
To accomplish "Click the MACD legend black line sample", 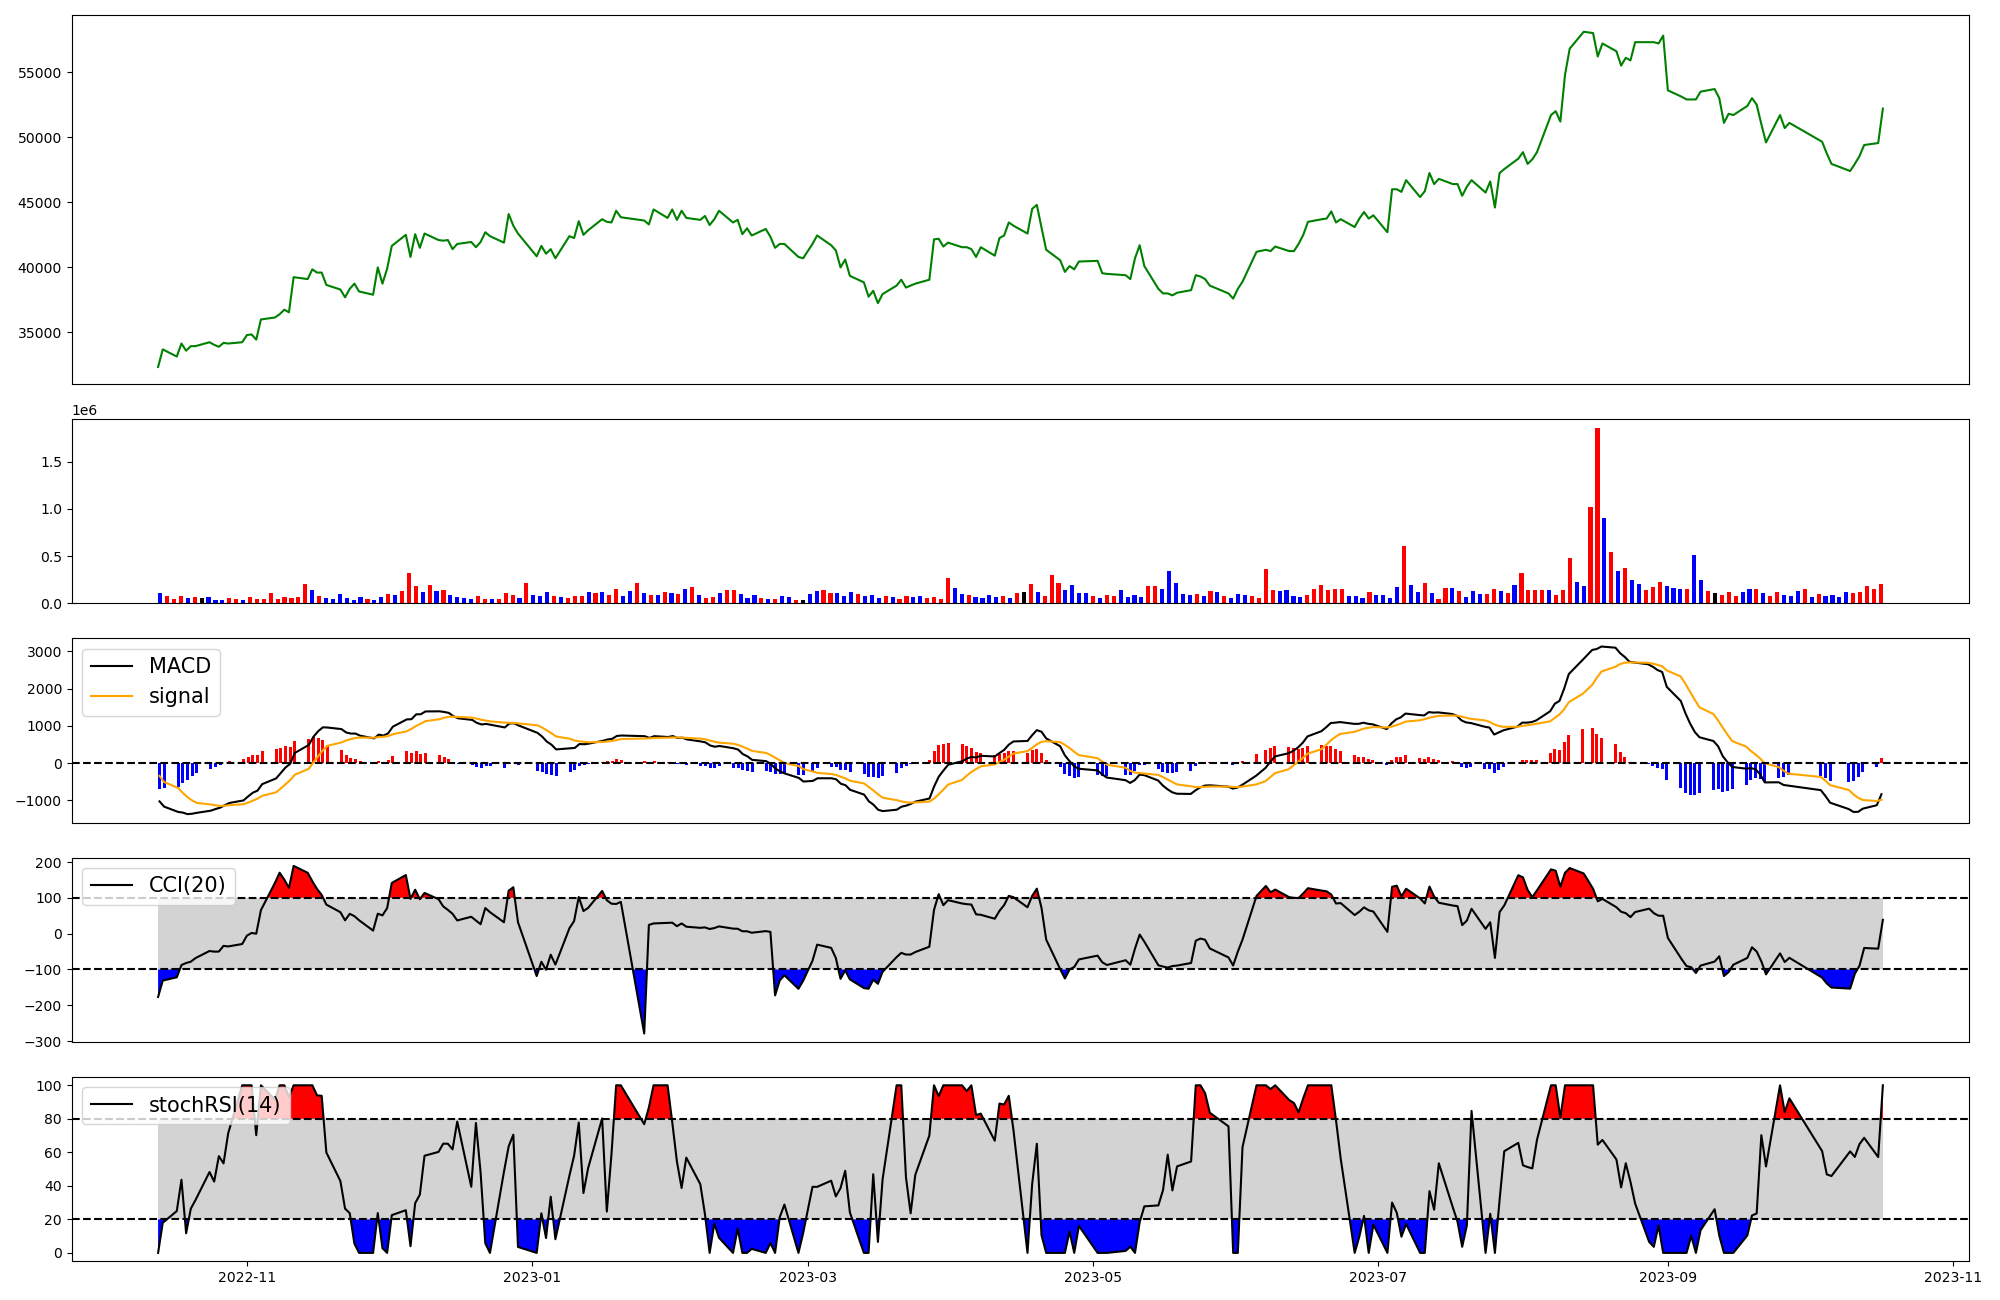I will pos(112,666).
